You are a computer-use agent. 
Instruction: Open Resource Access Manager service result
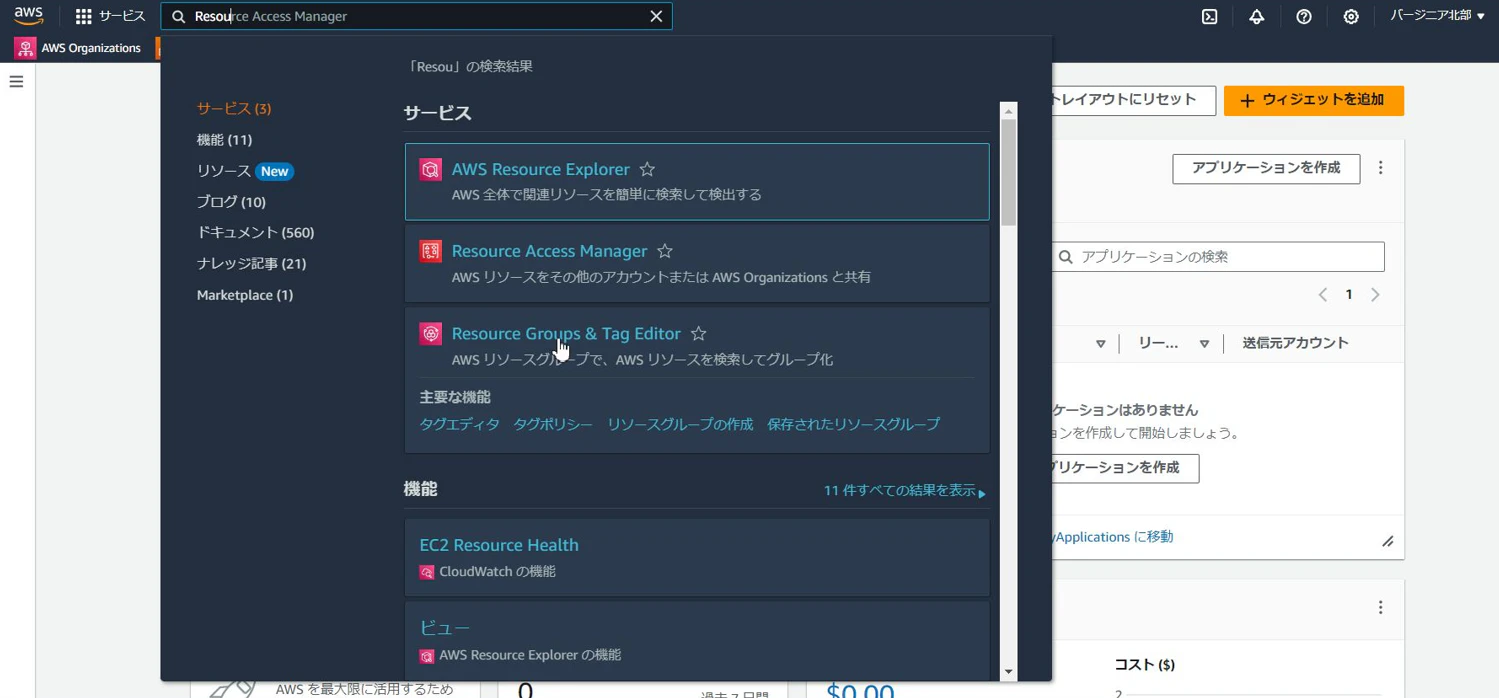point(550,251)
